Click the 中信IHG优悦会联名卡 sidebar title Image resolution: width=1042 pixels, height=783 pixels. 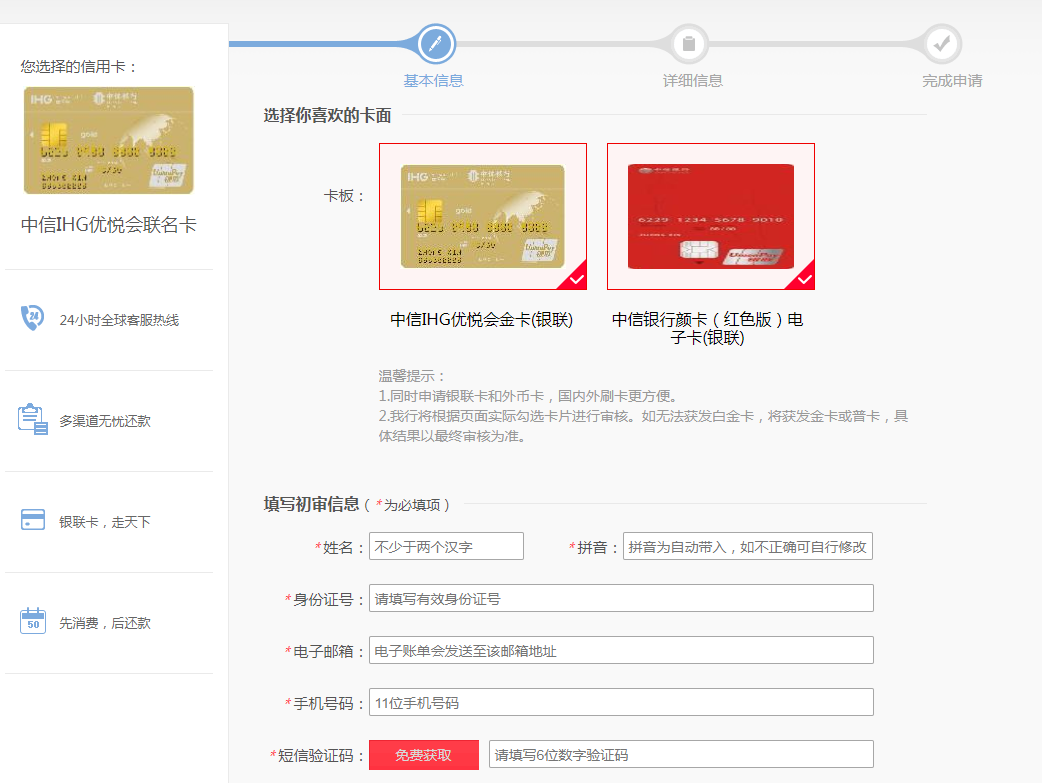click(x=109, y=225)
